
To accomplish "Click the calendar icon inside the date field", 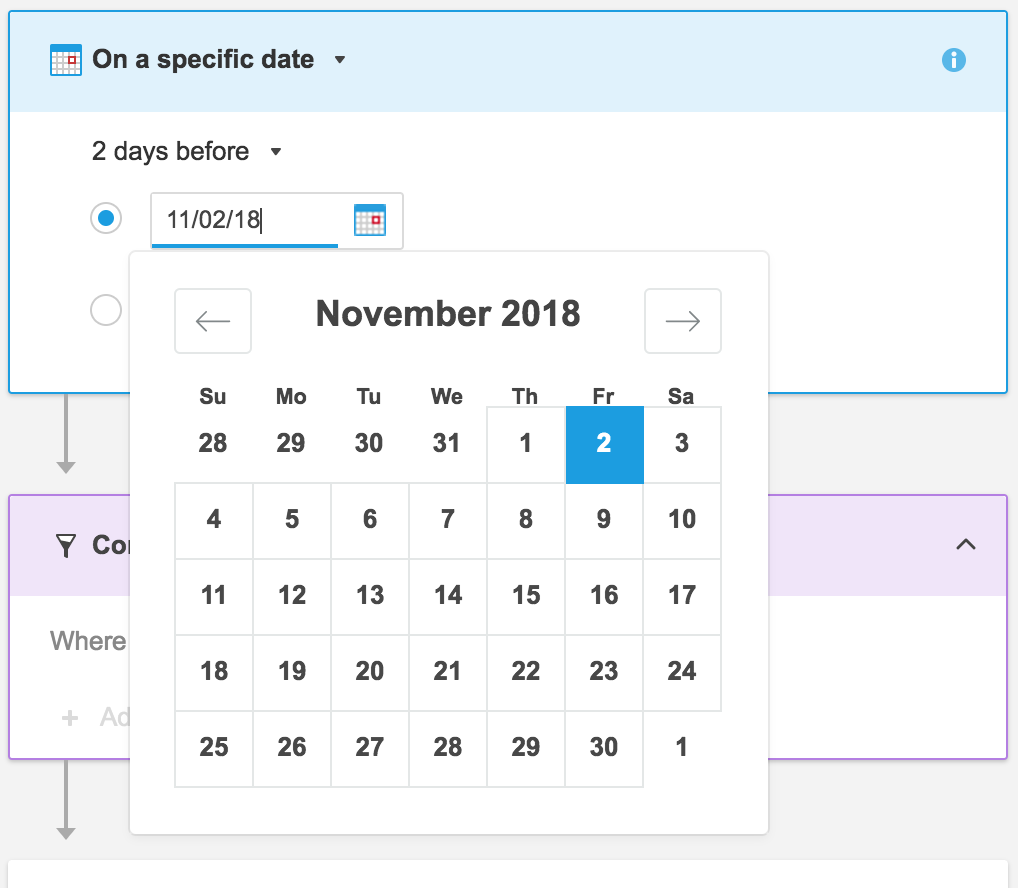I will tap(370, 220).
